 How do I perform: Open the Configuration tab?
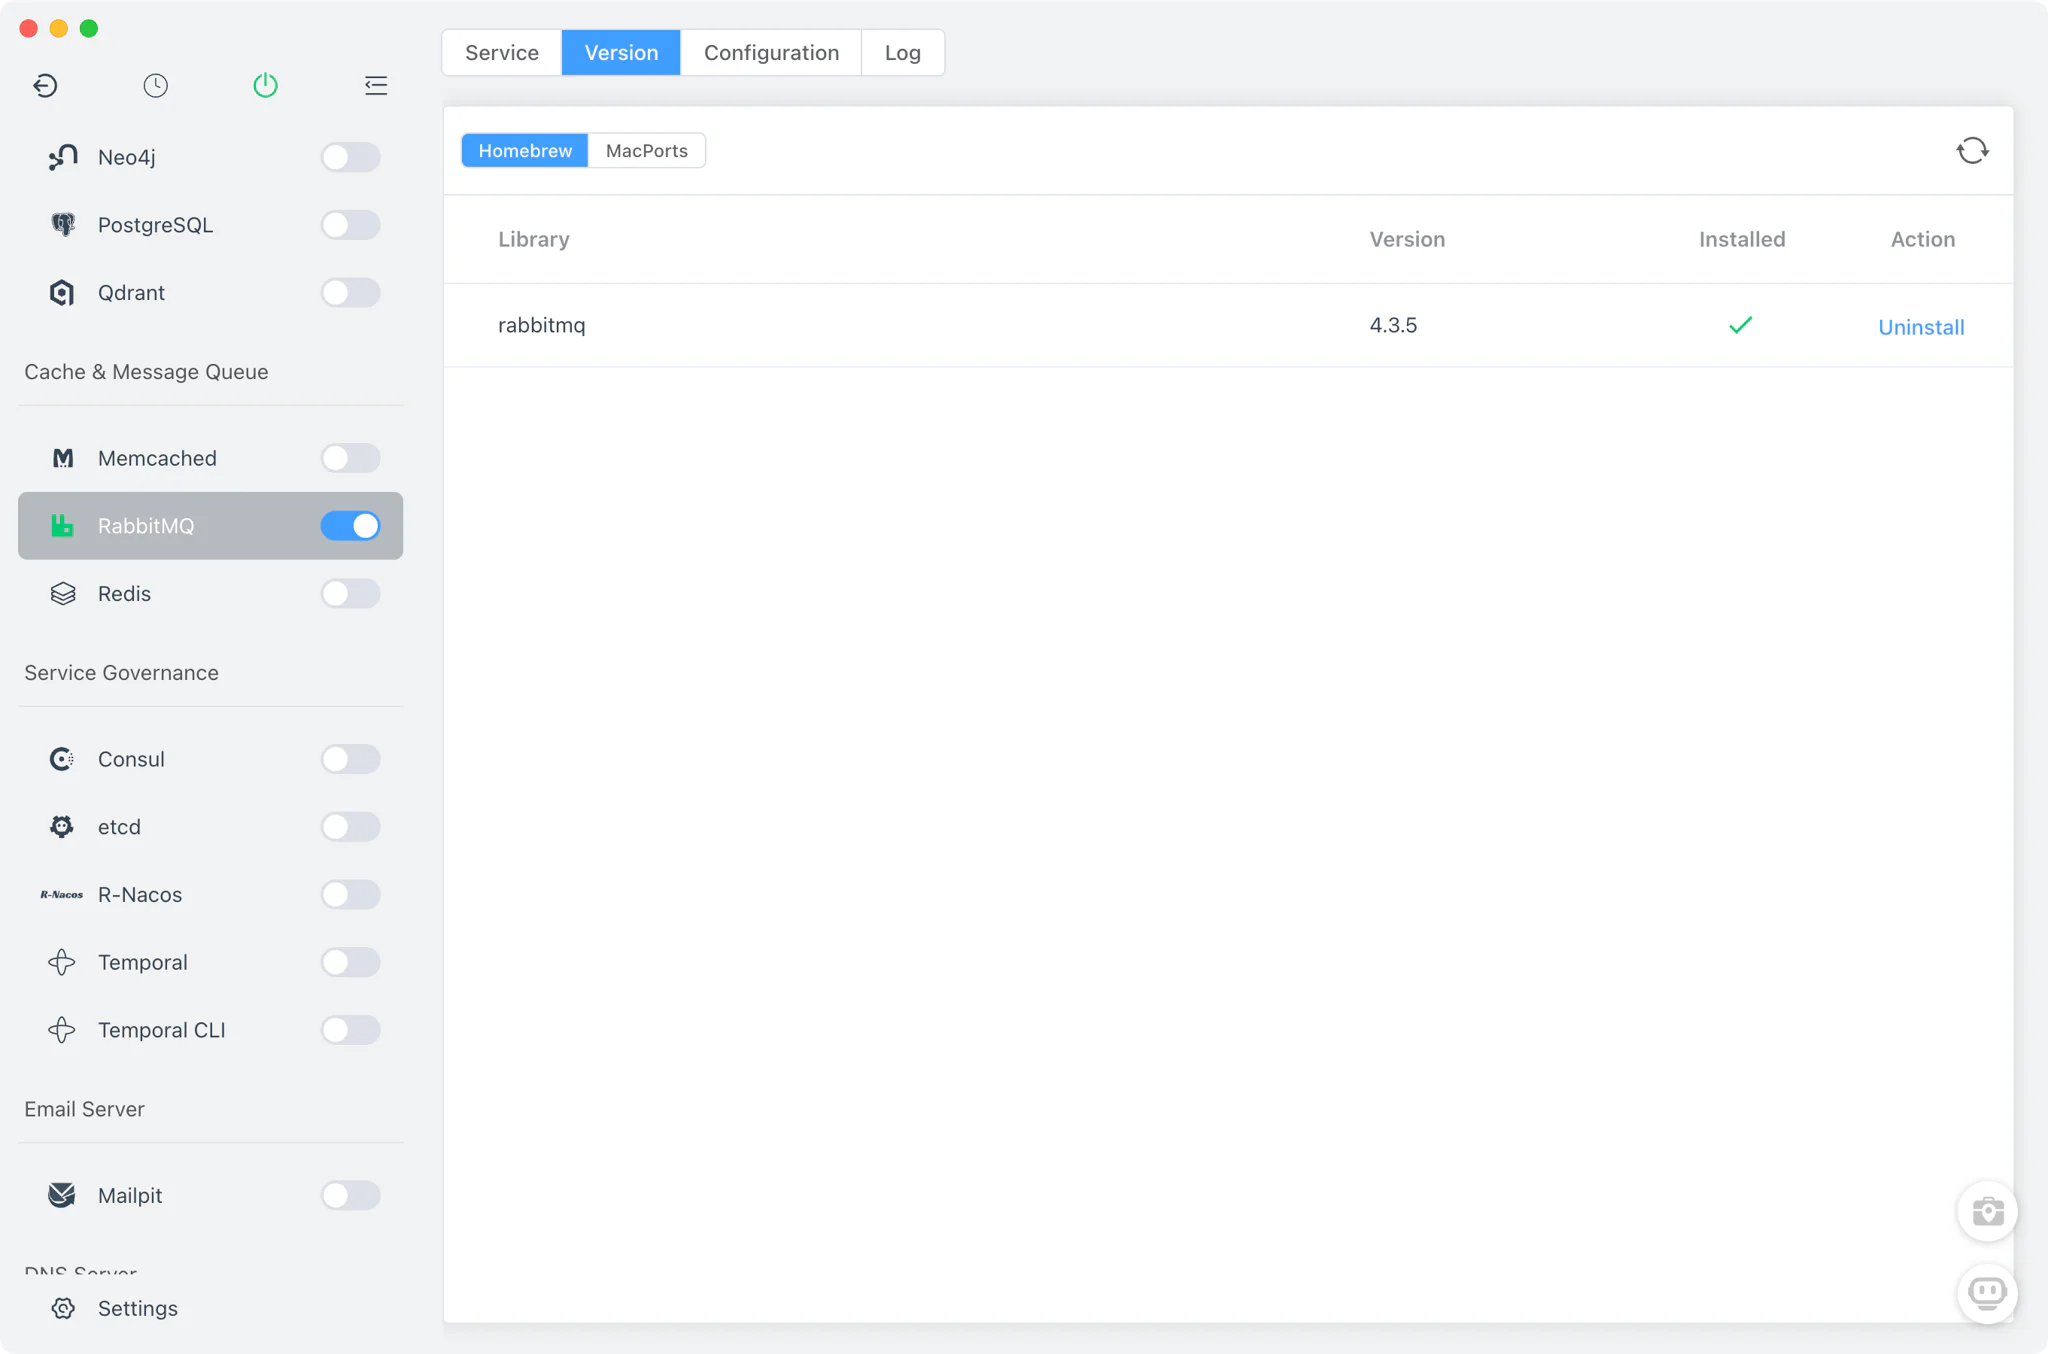point(771,52)
